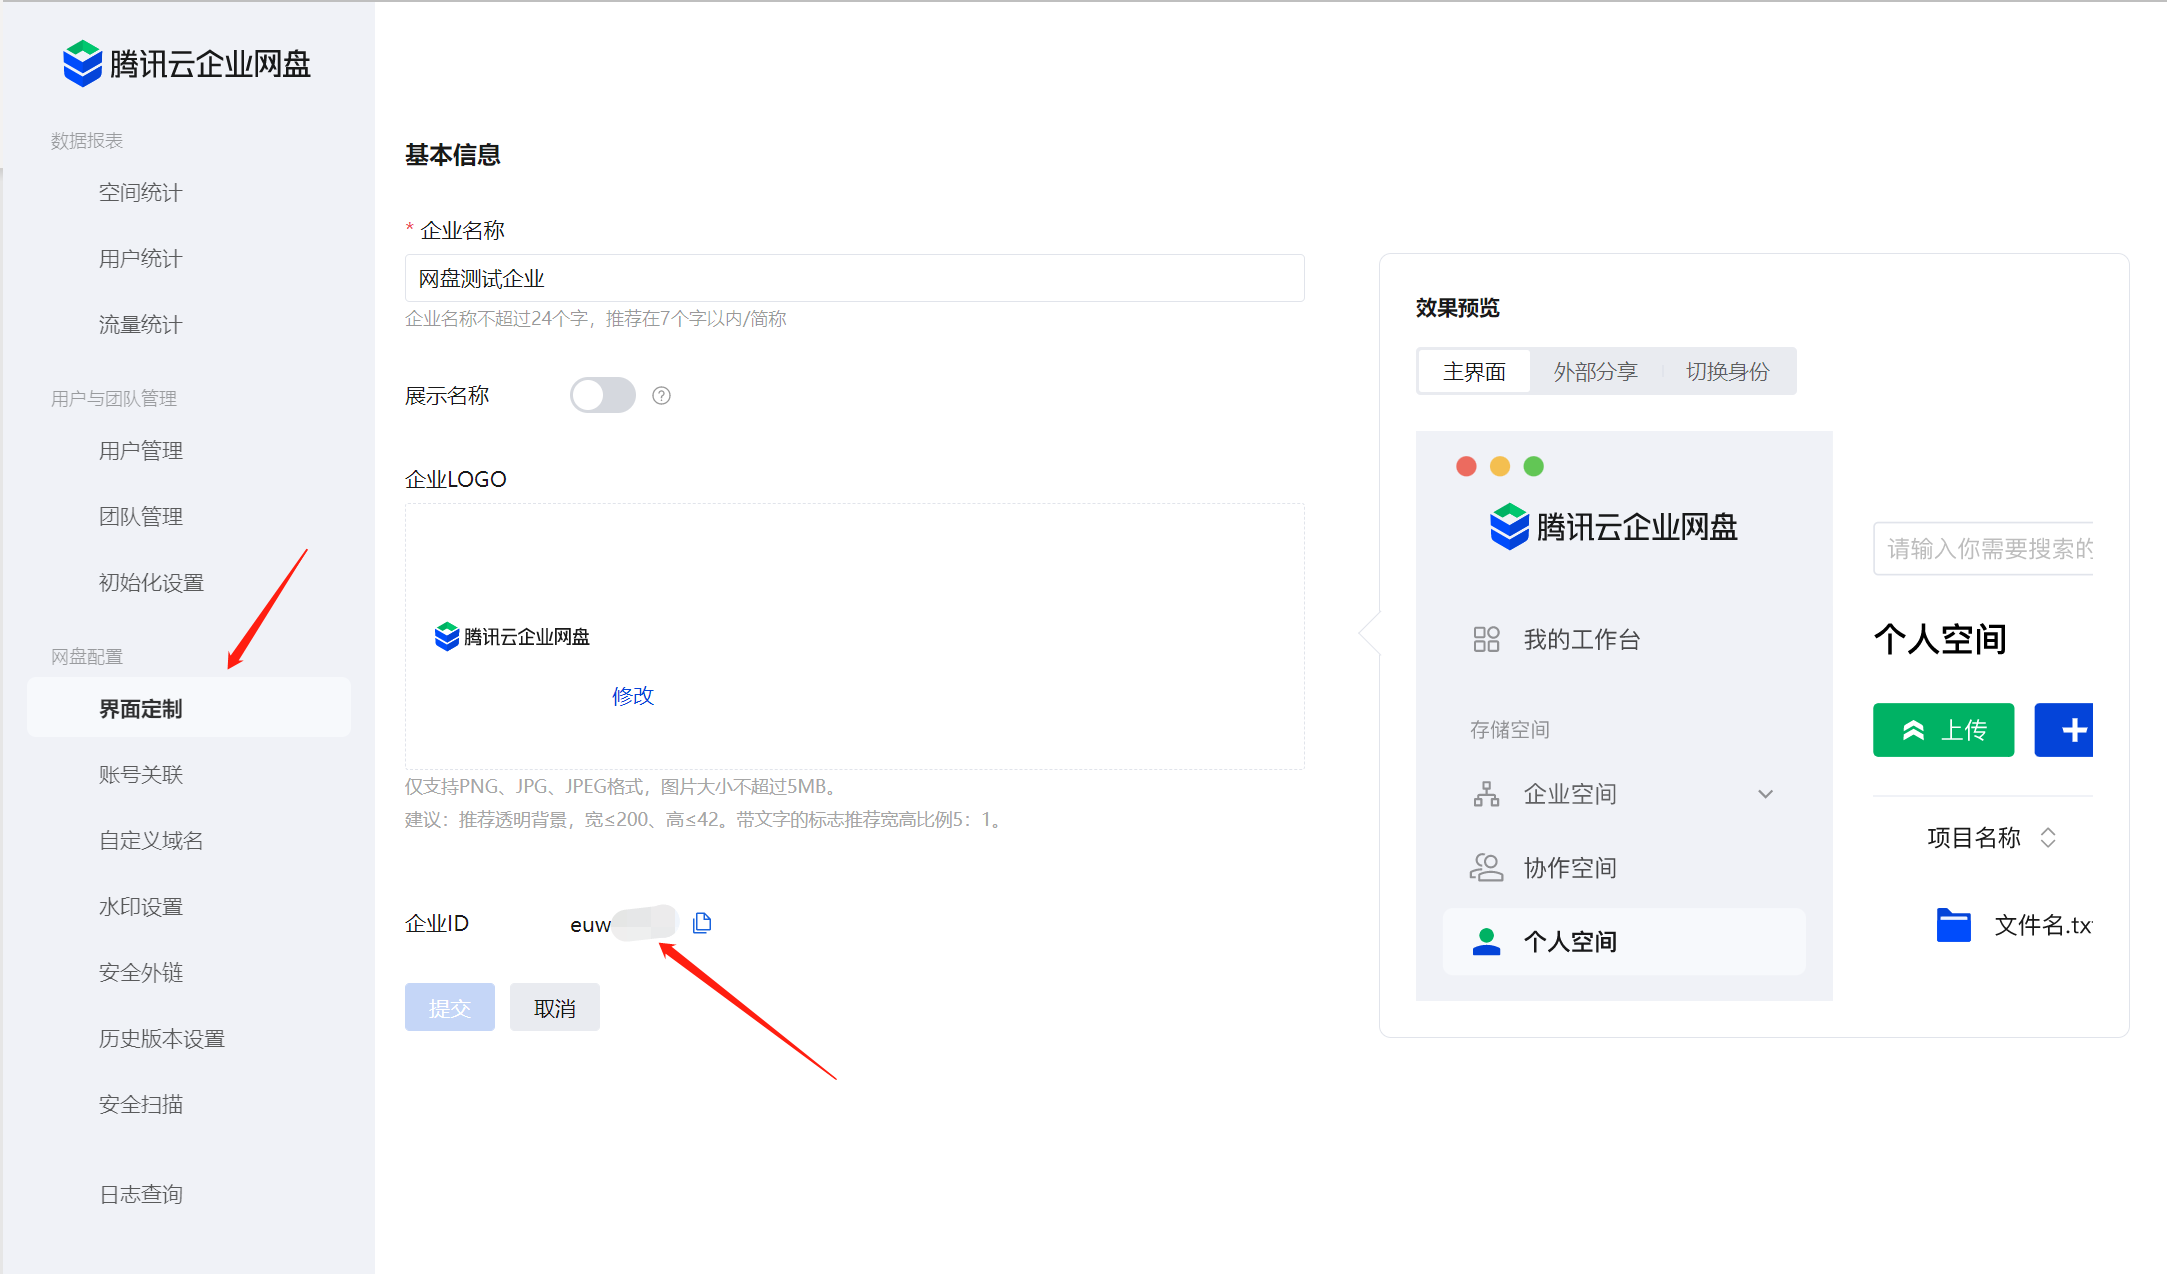Image resolution: width=2167 pixels, height=1274 pixels.
Task: Click the sort arrows beside 项目名称
Action: (2047, 838)
